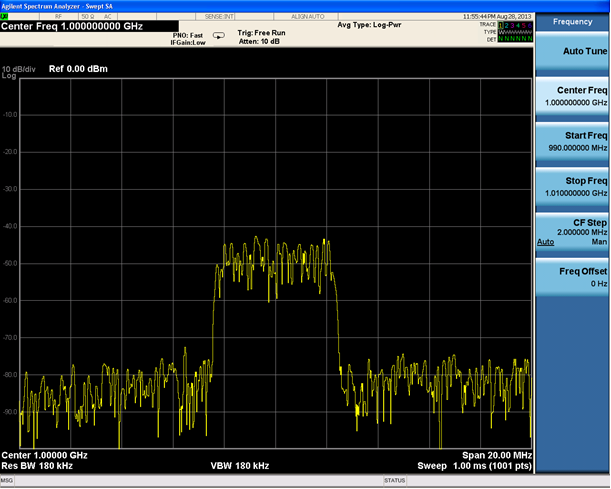
Task: Click the Frequency menu title
Action: 573,21
